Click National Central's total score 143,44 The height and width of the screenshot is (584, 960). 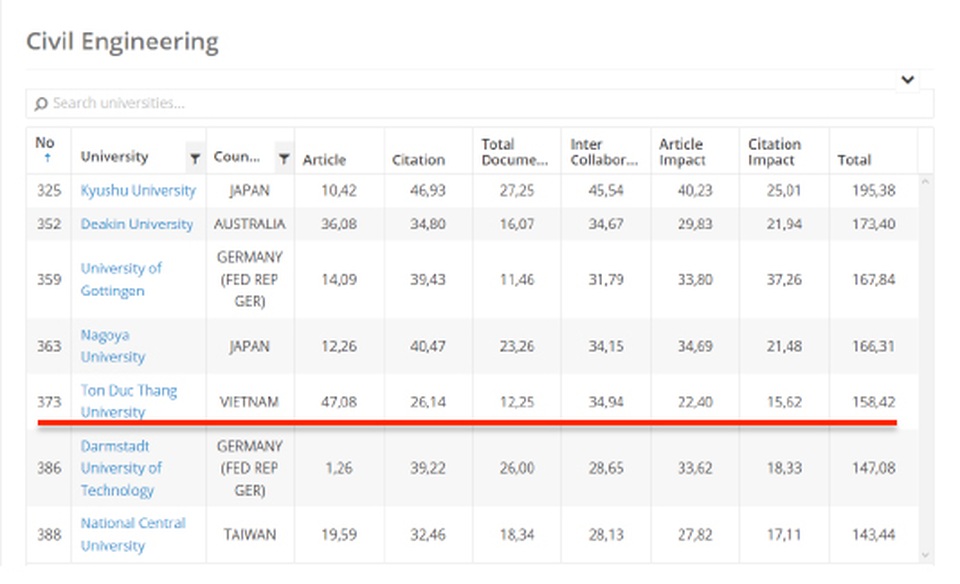click(874, 535)
